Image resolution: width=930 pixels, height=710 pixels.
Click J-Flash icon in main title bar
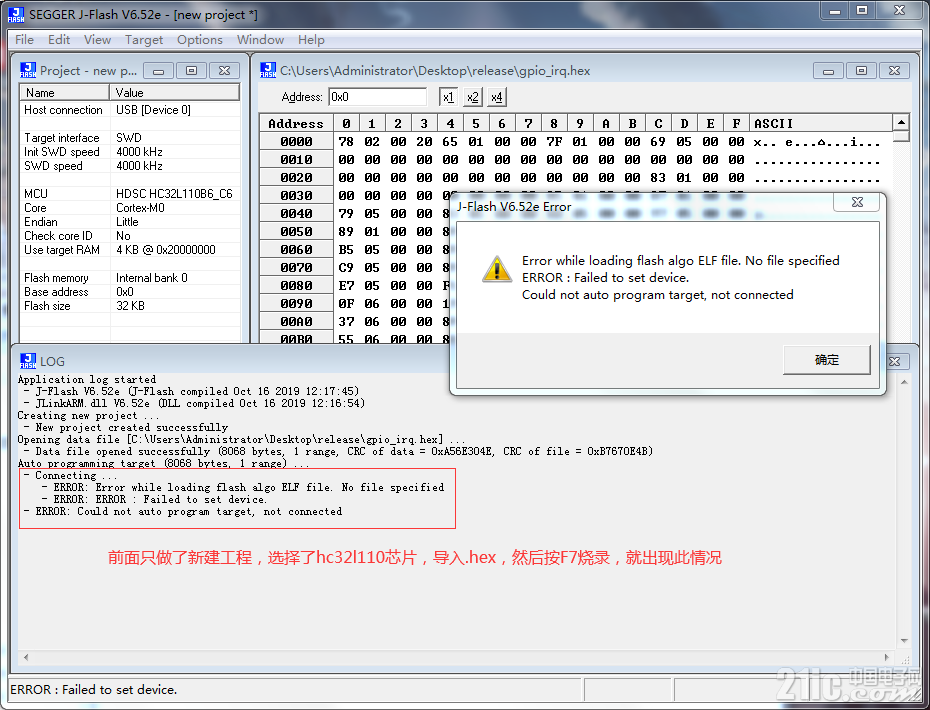tap(16, 15)
